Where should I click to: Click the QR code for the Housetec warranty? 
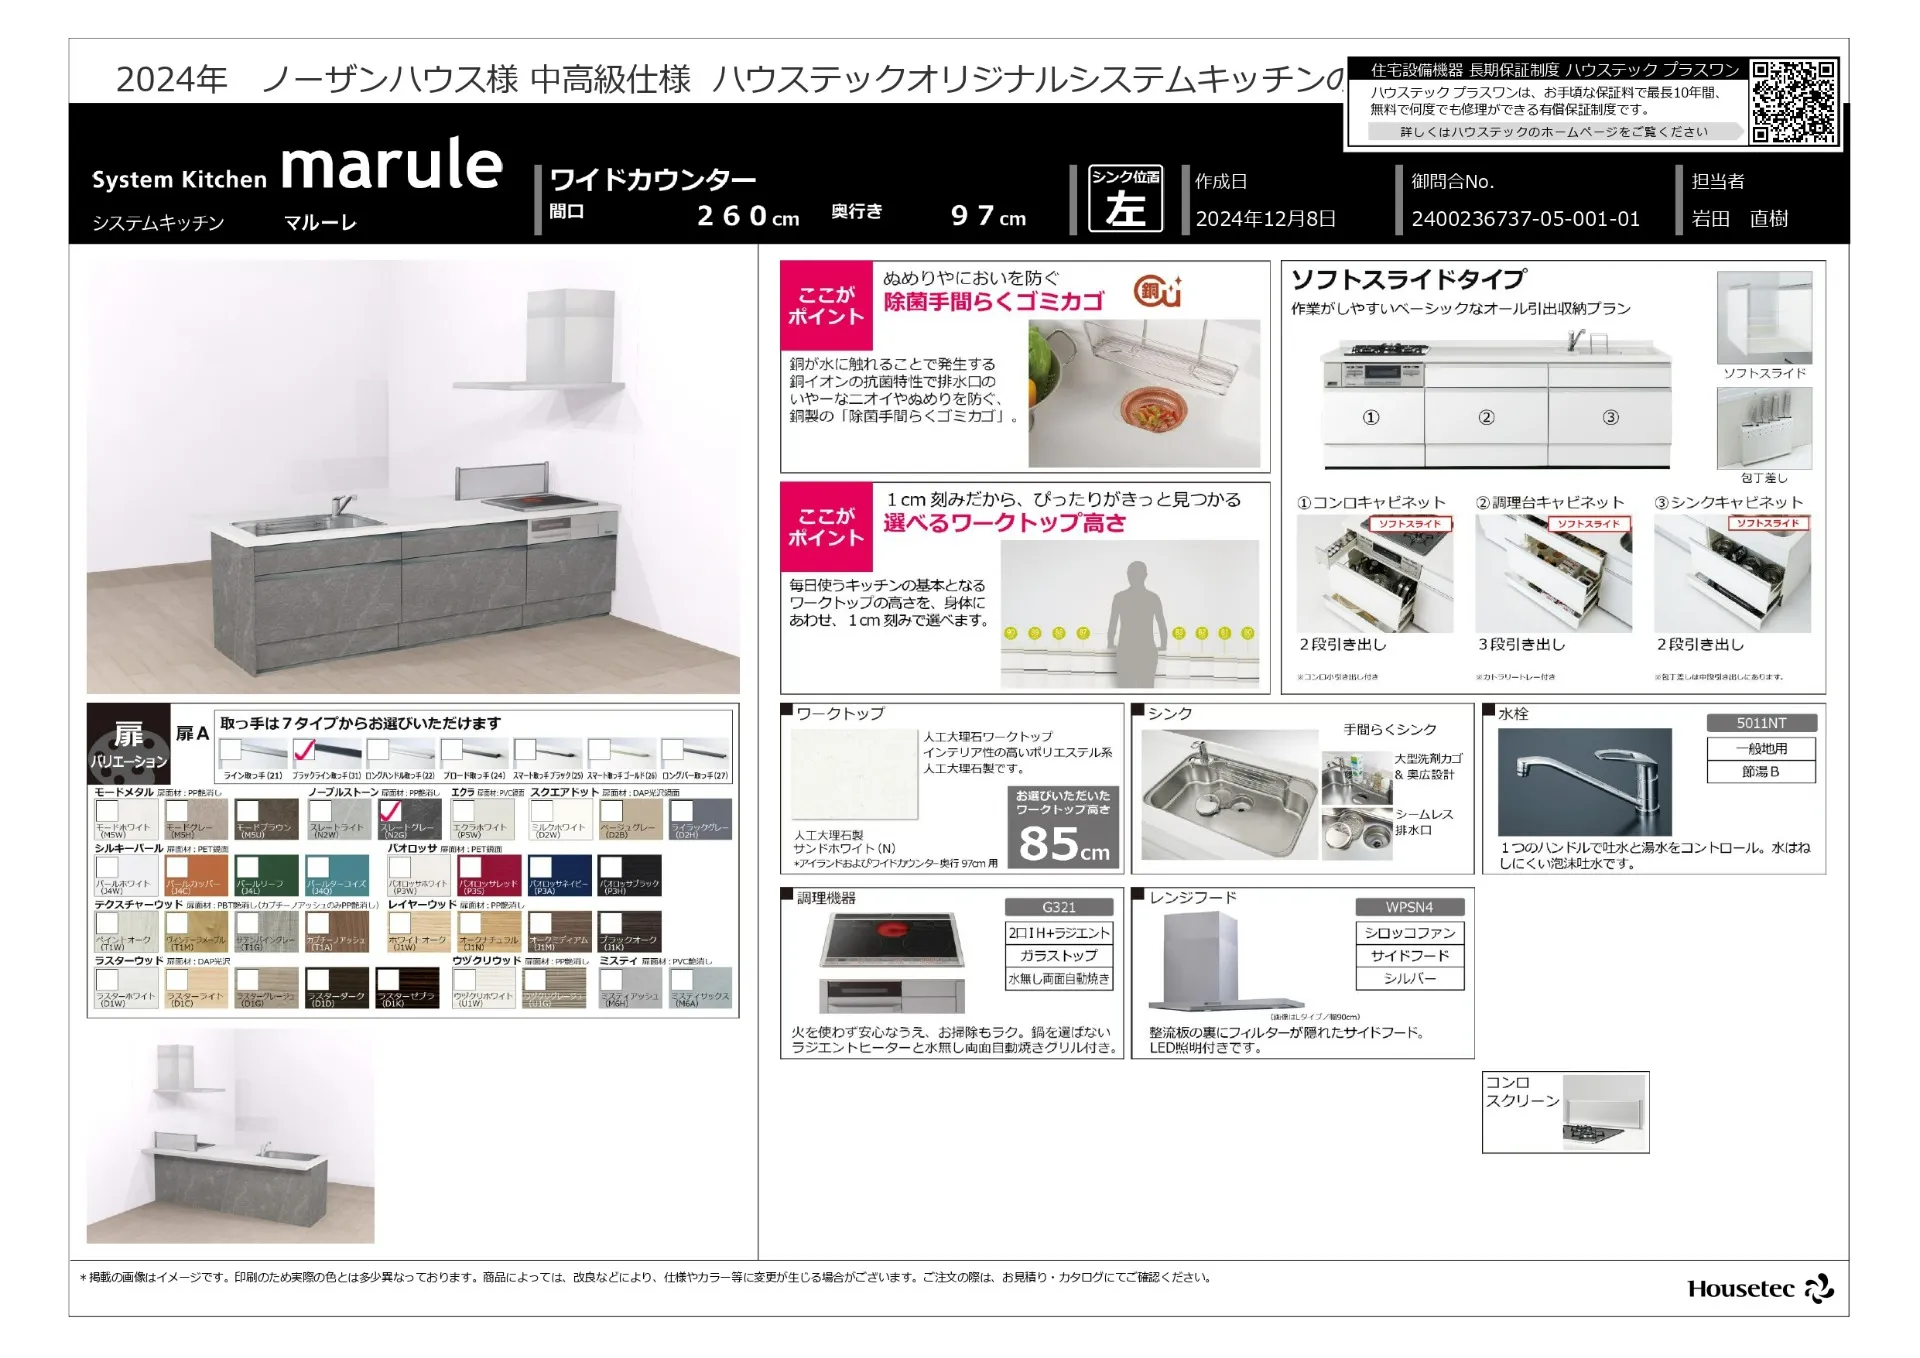[x=1794, y=102]
